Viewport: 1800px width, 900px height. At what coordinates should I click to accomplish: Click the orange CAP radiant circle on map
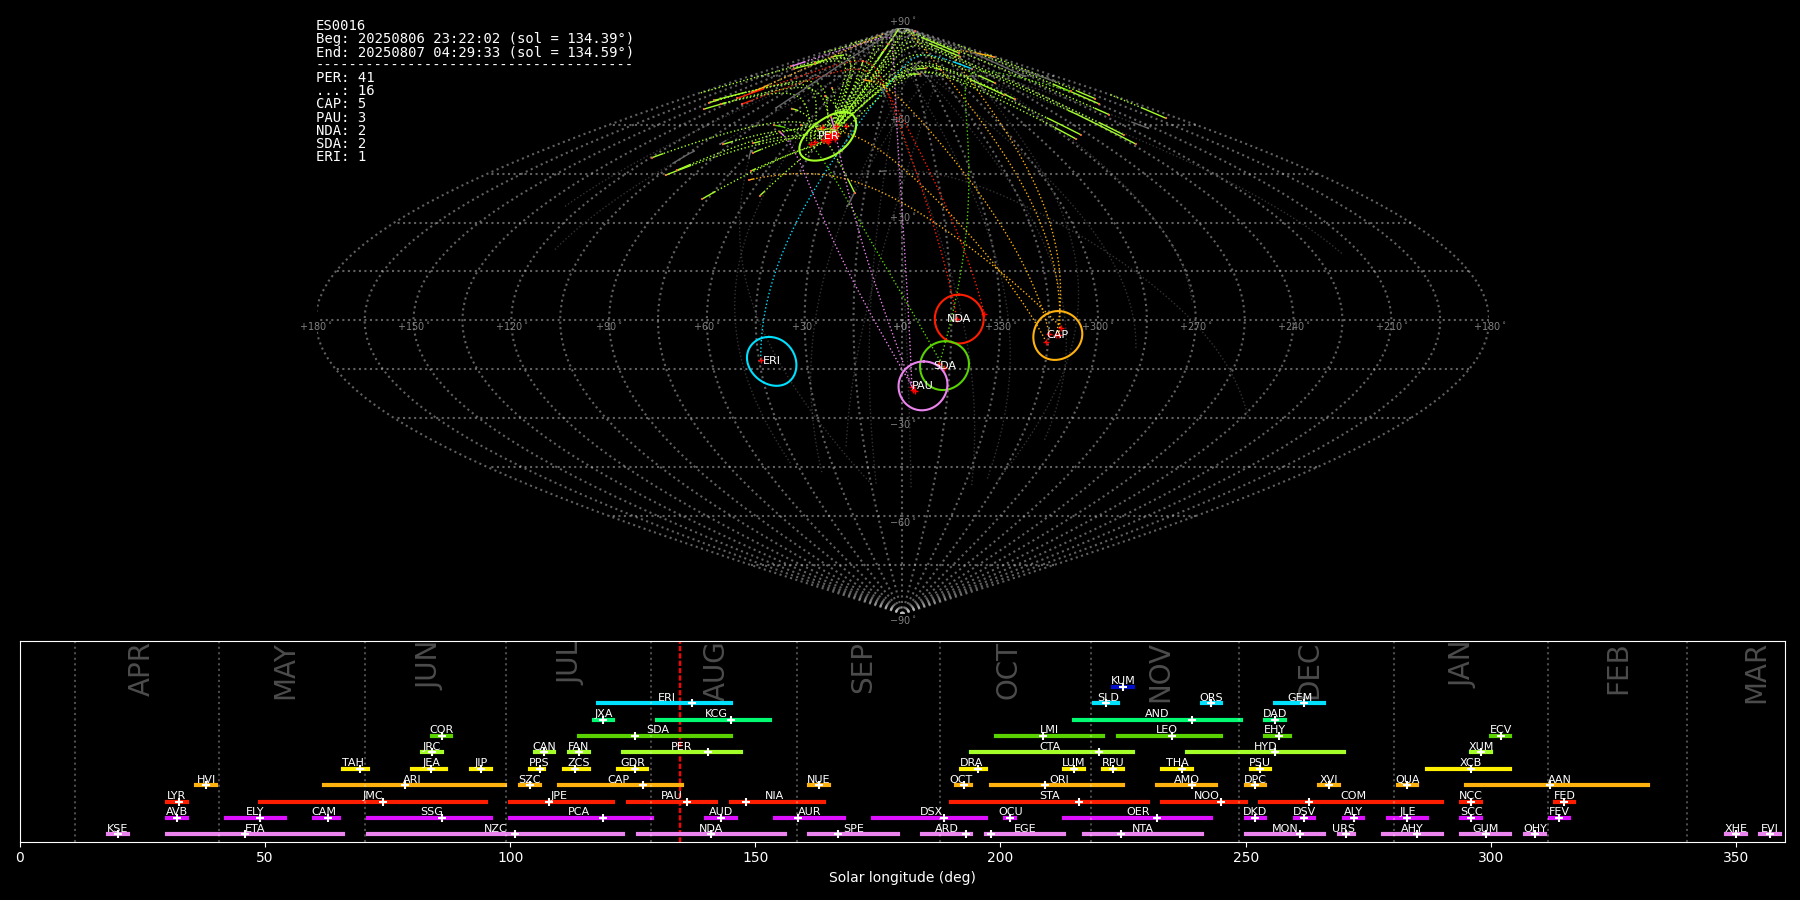[1058, 335]
